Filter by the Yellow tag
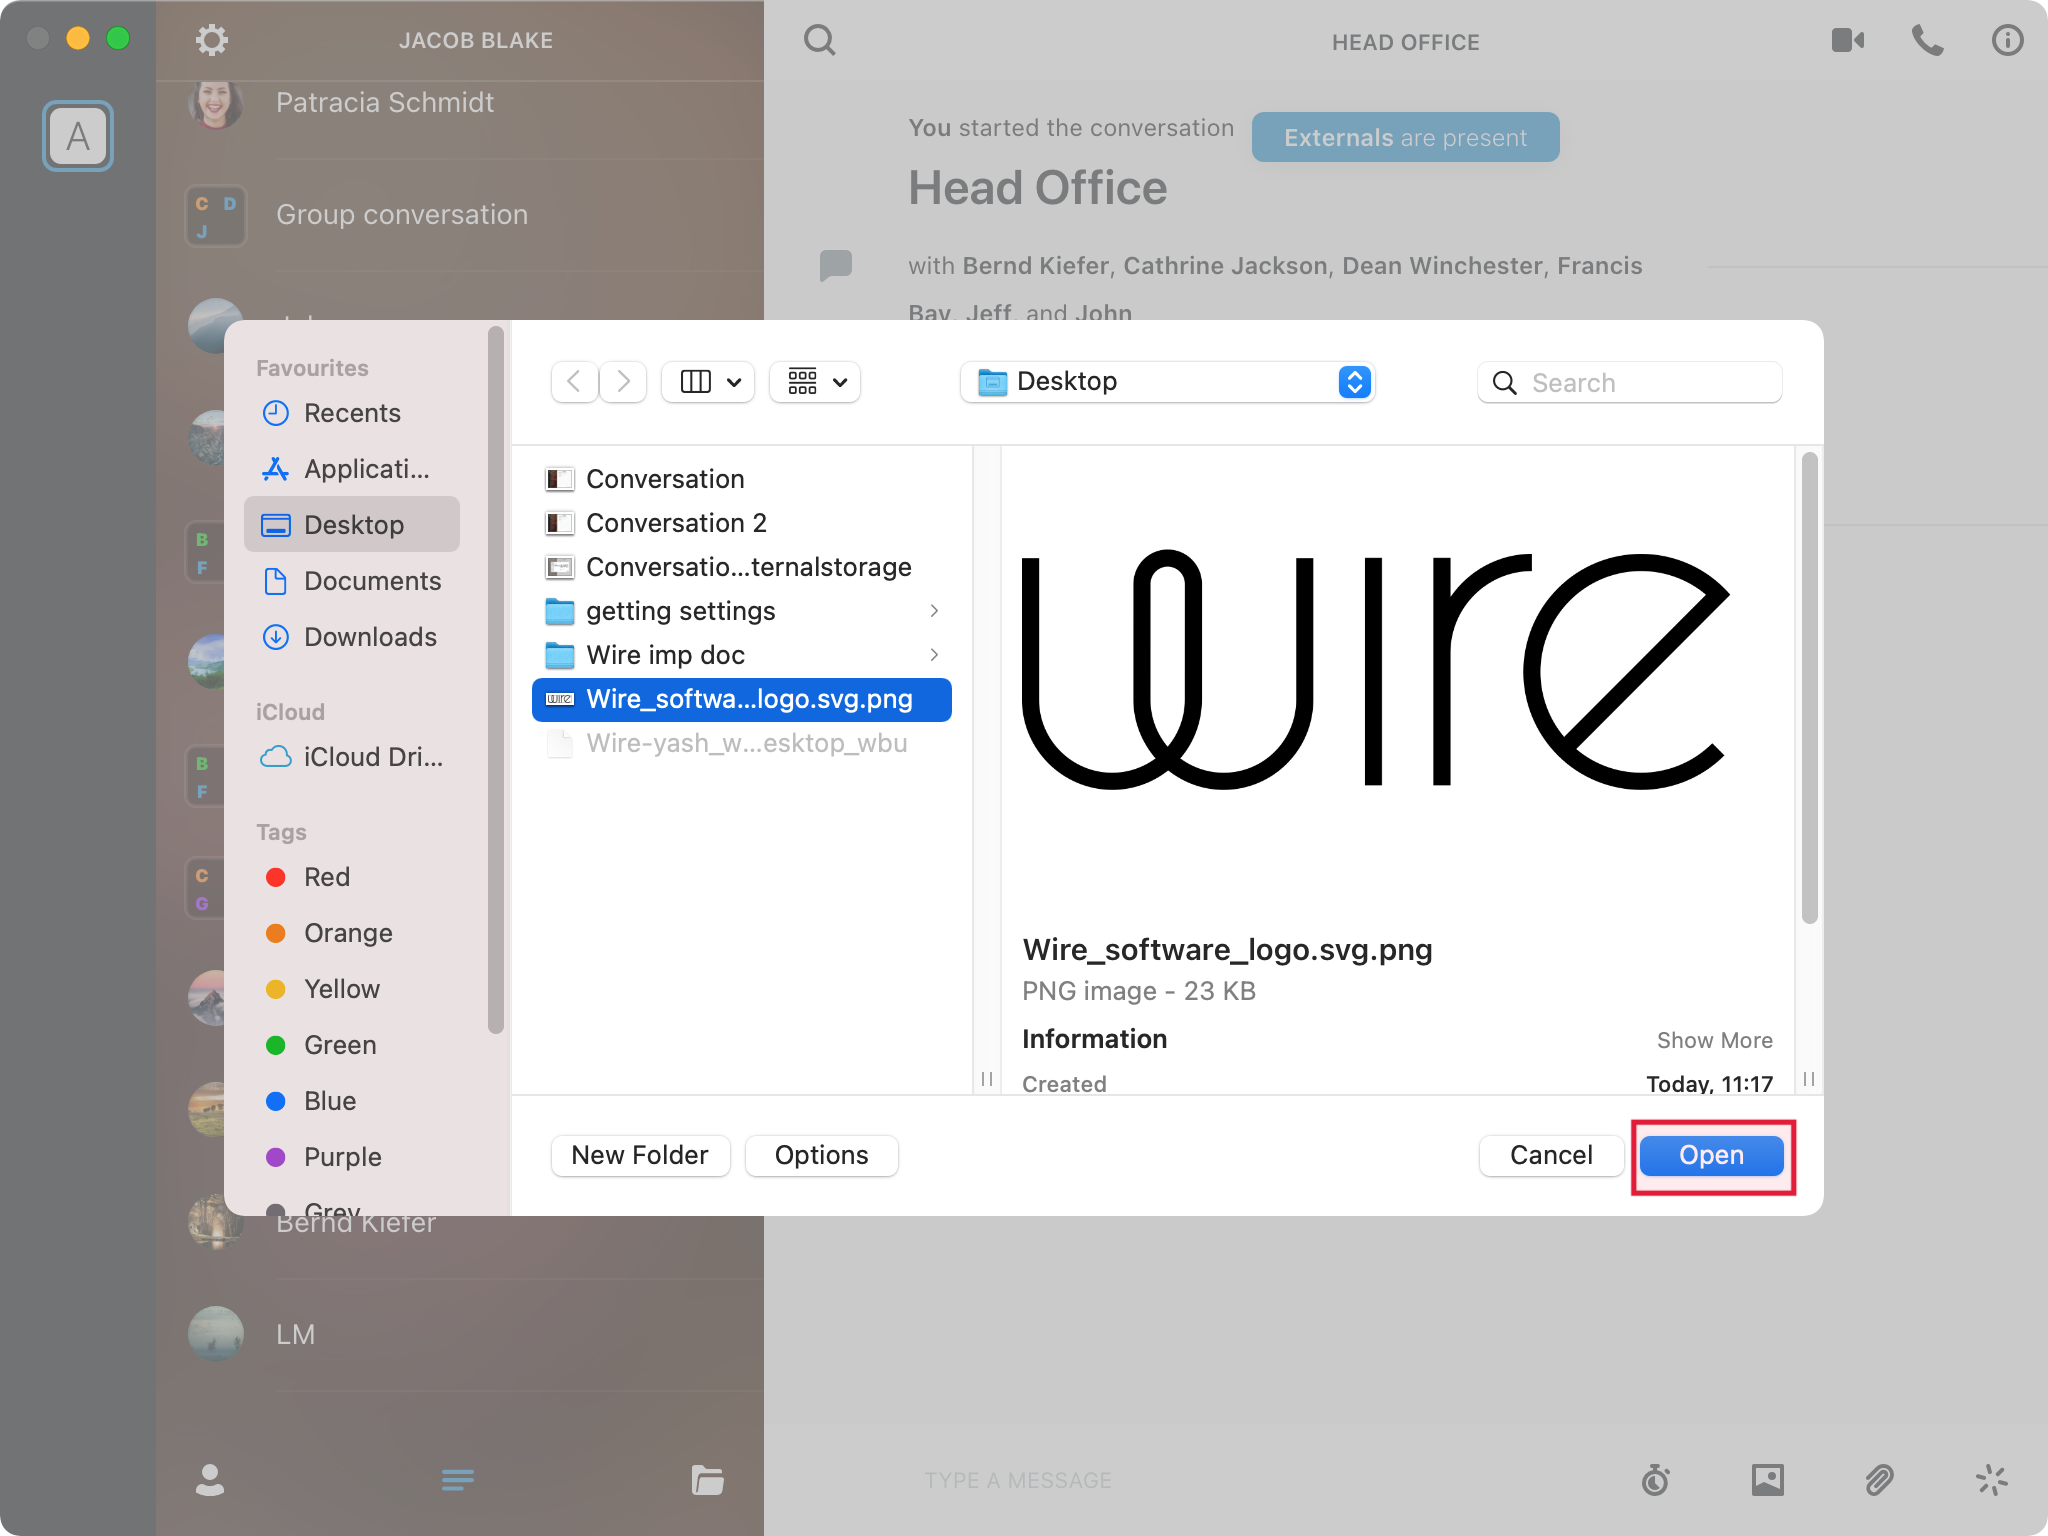This screenshot has width=2048, height=1536. point(352,989)
